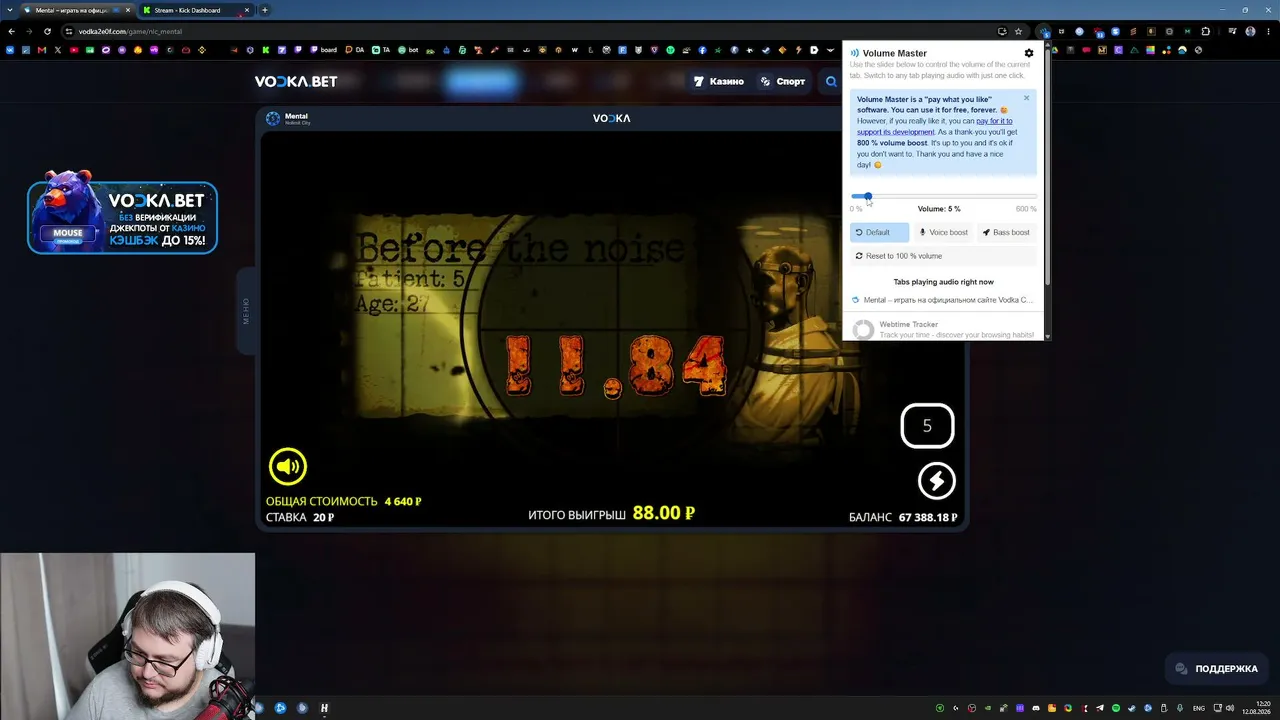The width and height of the screenshot is (1280, 720).
Task: Open the ПОДДЕРЖКА support chat
Action: click(x=1217, y=668)
